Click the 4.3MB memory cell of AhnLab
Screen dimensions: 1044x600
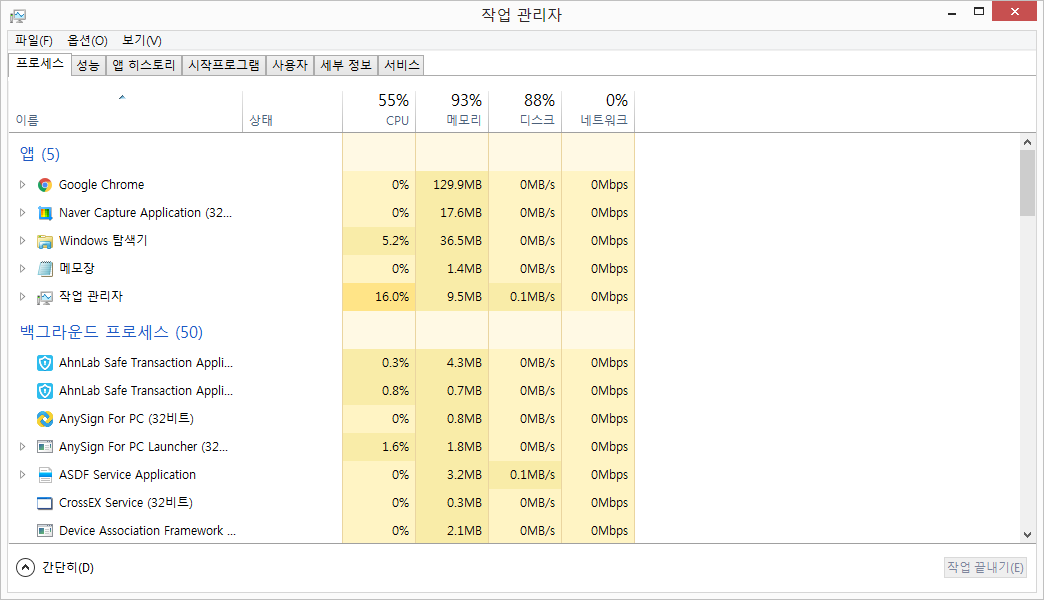click(452, 362)
